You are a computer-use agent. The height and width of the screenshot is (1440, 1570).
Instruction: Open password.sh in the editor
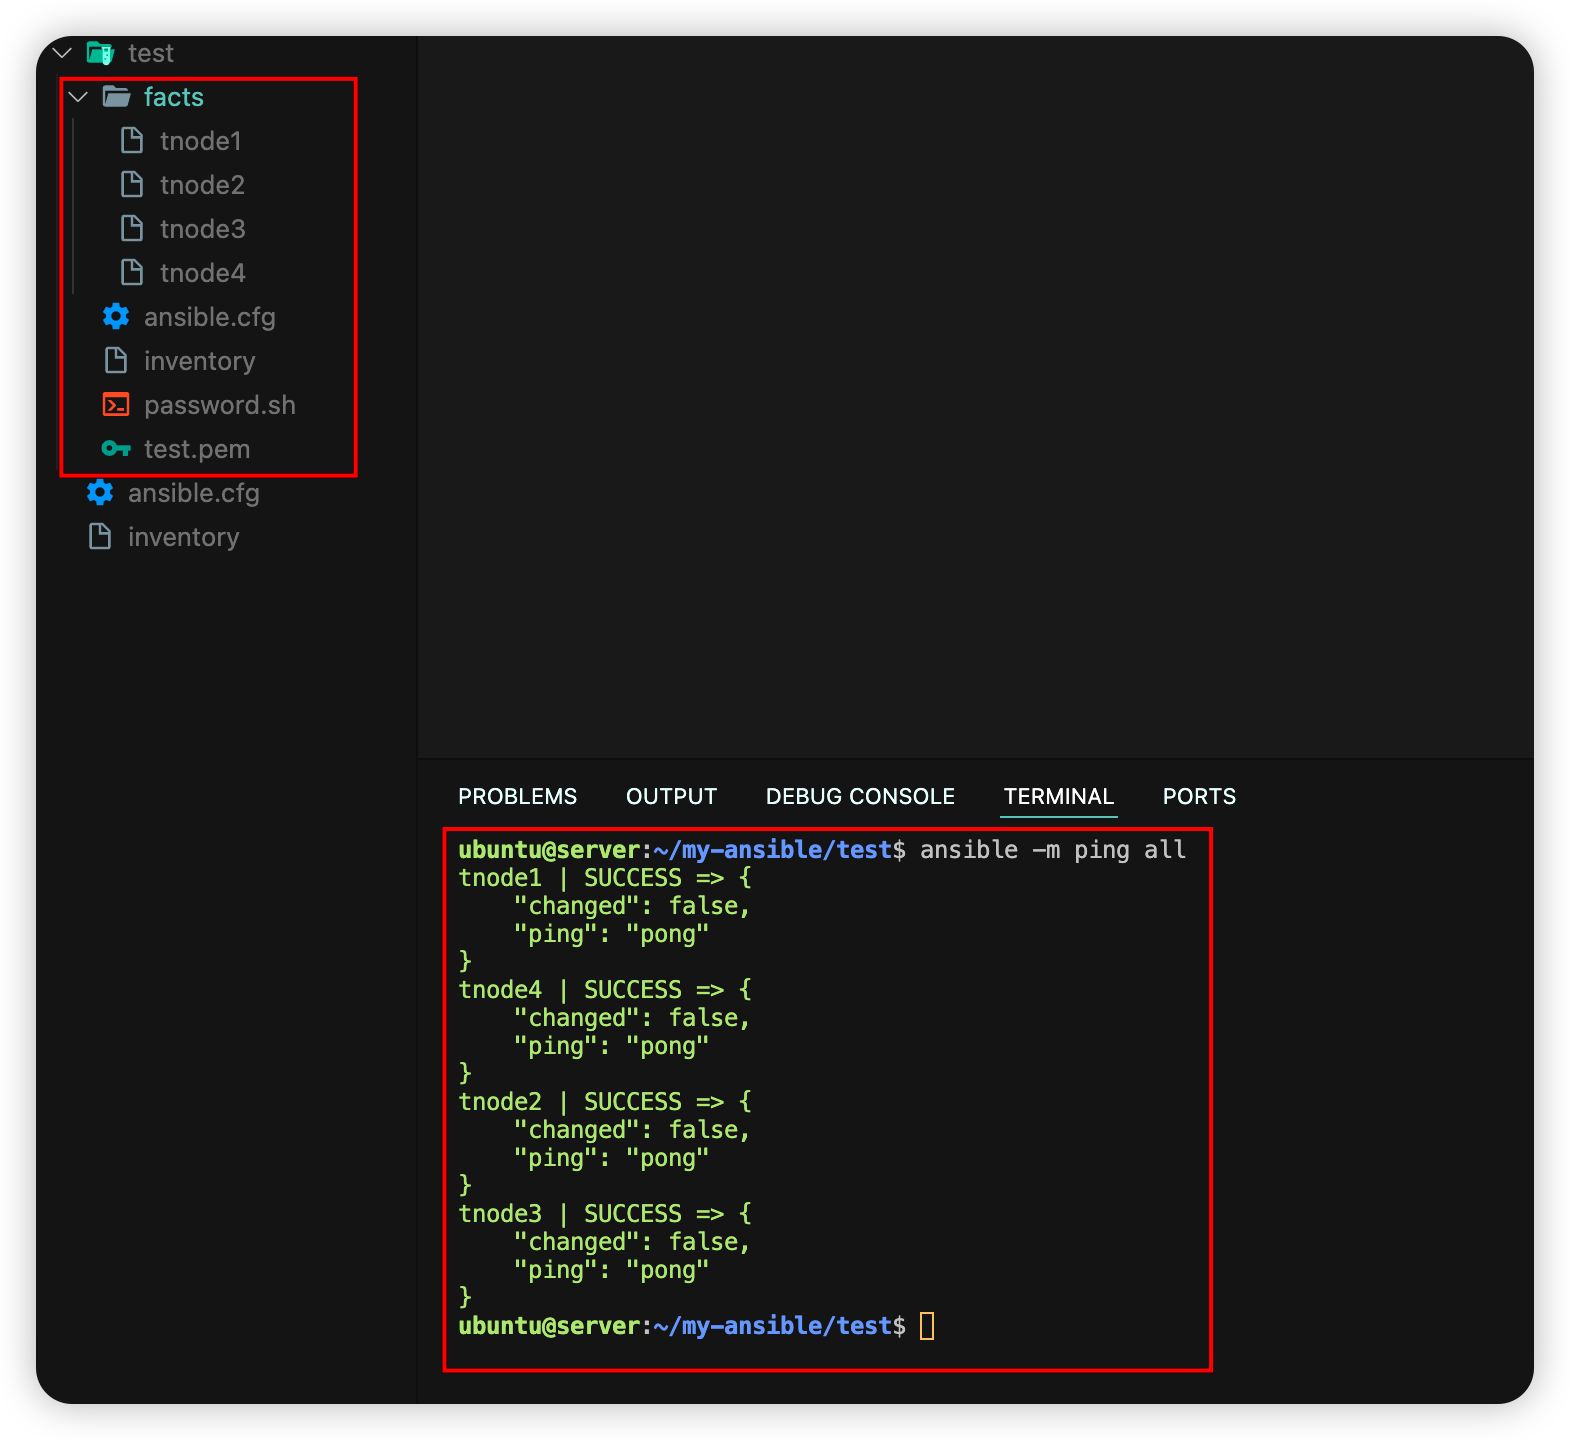coord(220,405)
